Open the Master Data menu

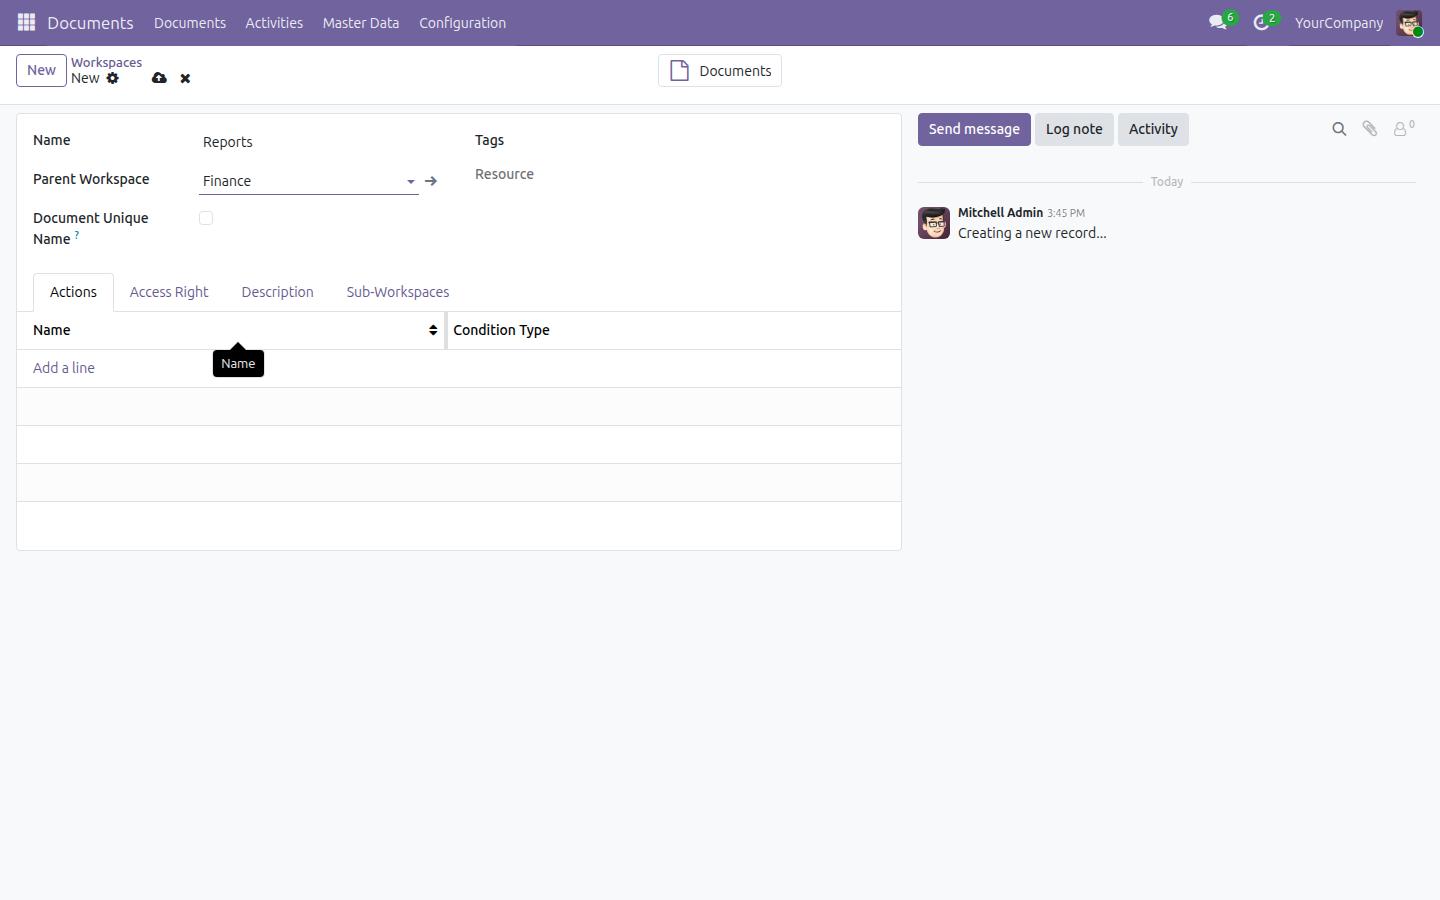coord(361,23)
